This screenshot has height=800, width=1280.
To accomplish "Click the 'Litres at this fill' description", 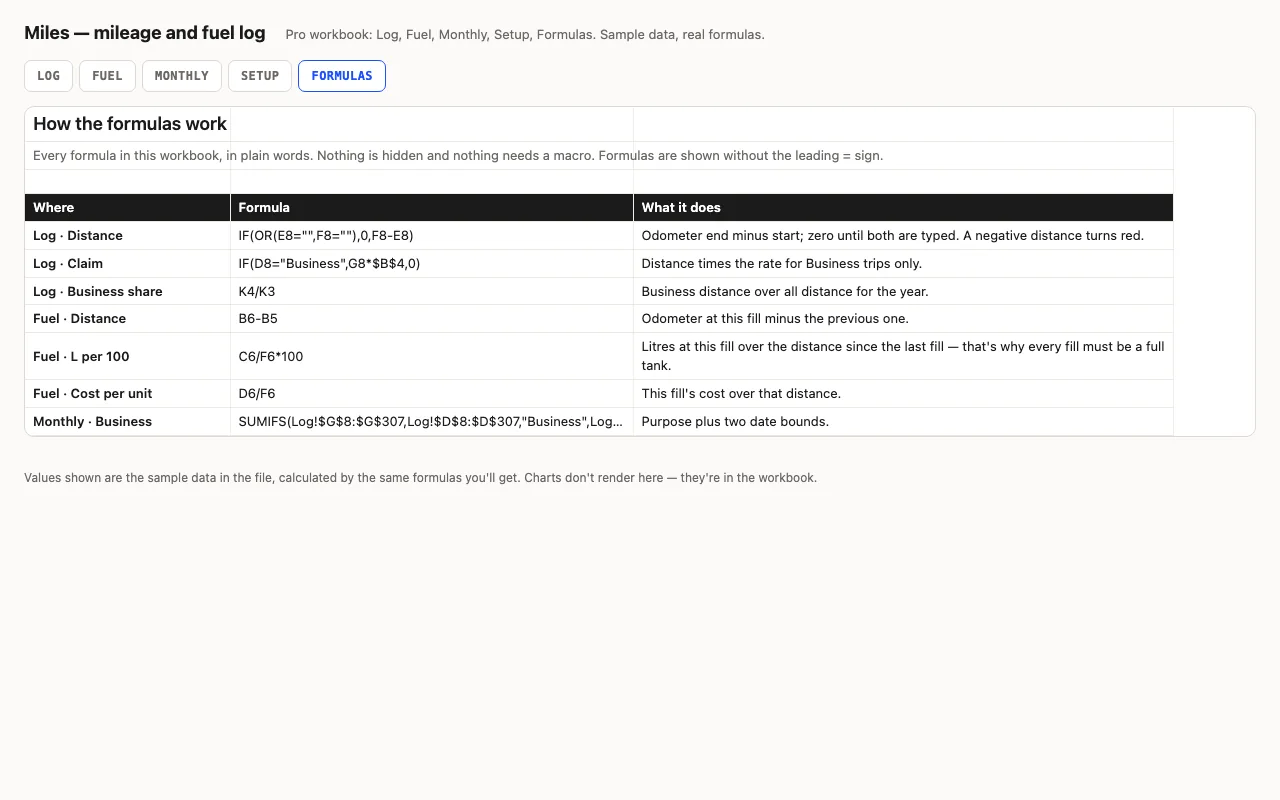I will [x=903, y=356].
